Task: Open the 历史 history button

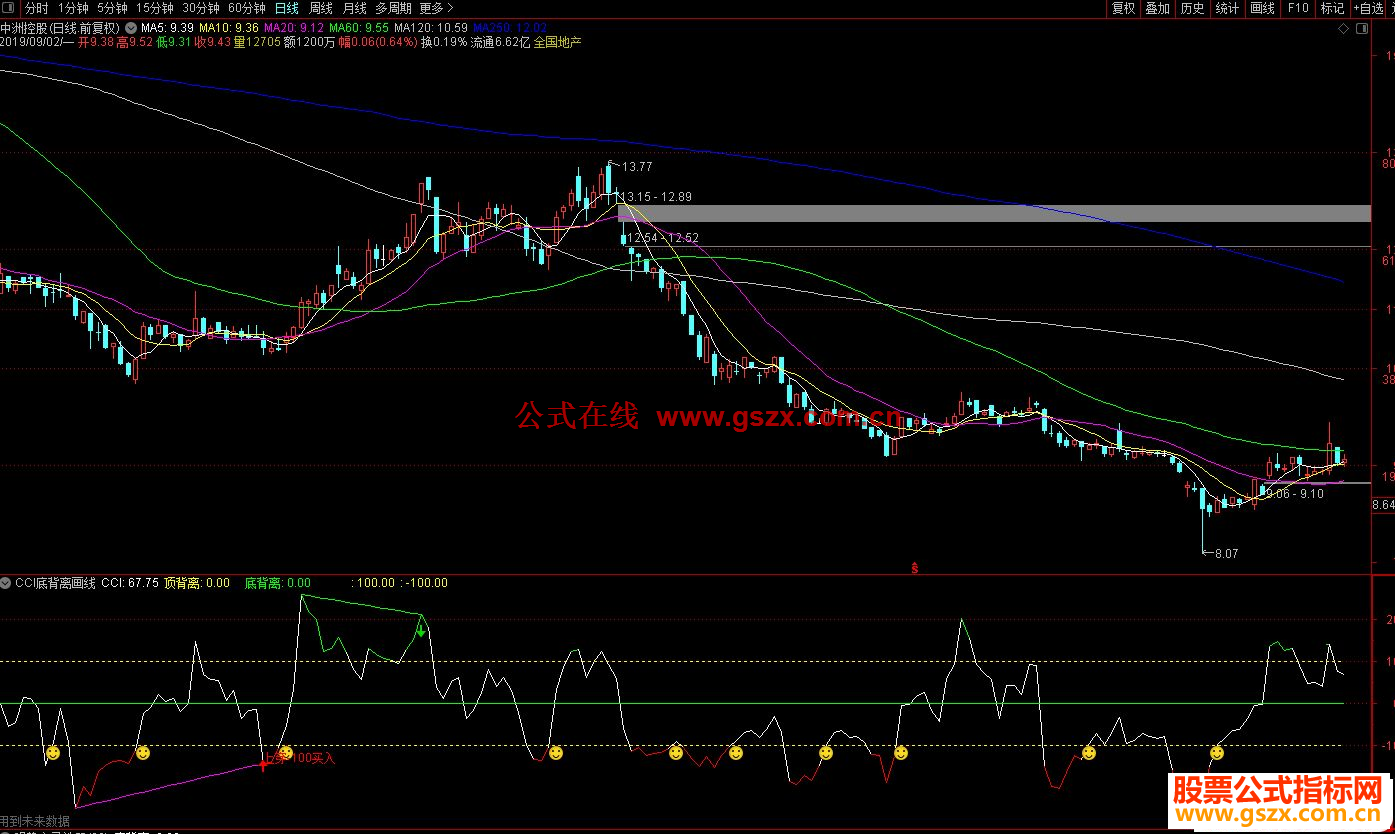Action: tap(1192, 8)
